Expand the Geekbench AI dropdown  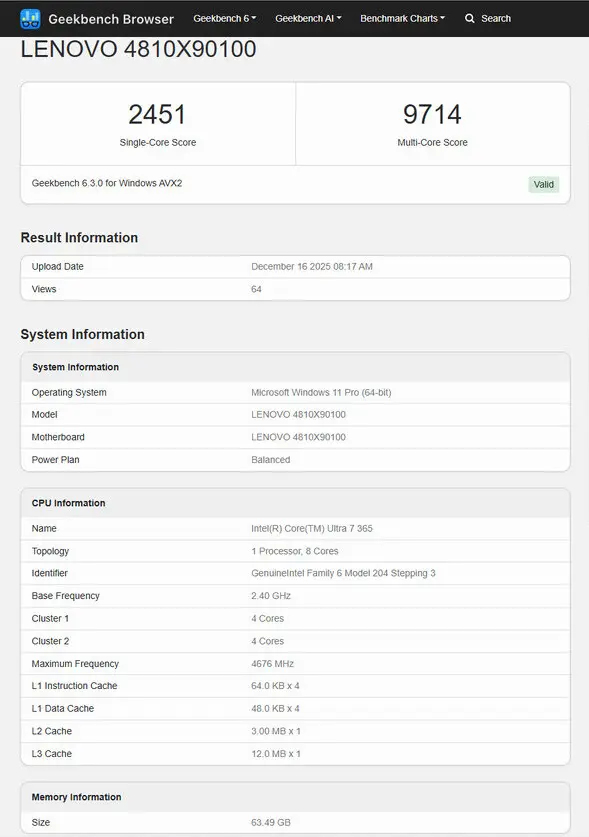(308, 19)
